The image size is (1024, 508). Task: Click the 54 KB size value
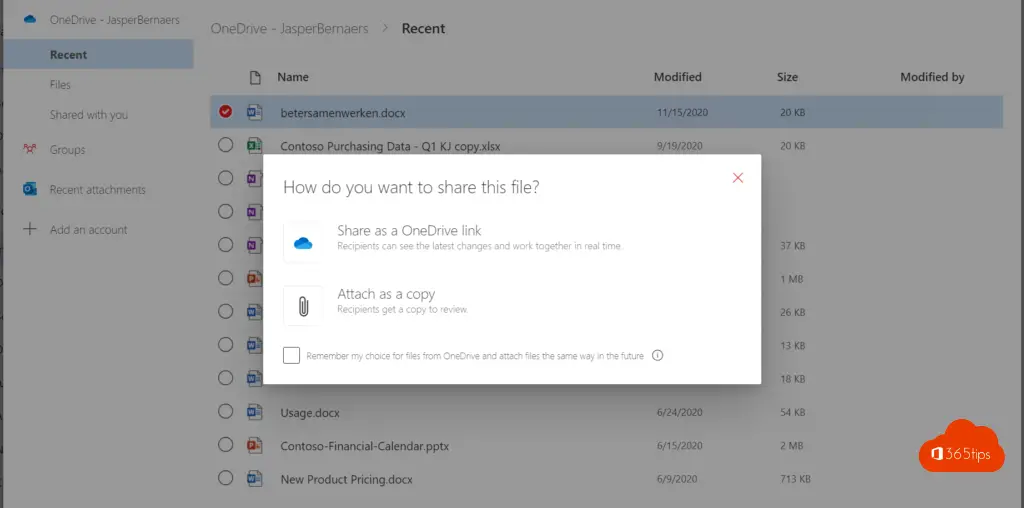pyautogui.click(x=792, y=412)
